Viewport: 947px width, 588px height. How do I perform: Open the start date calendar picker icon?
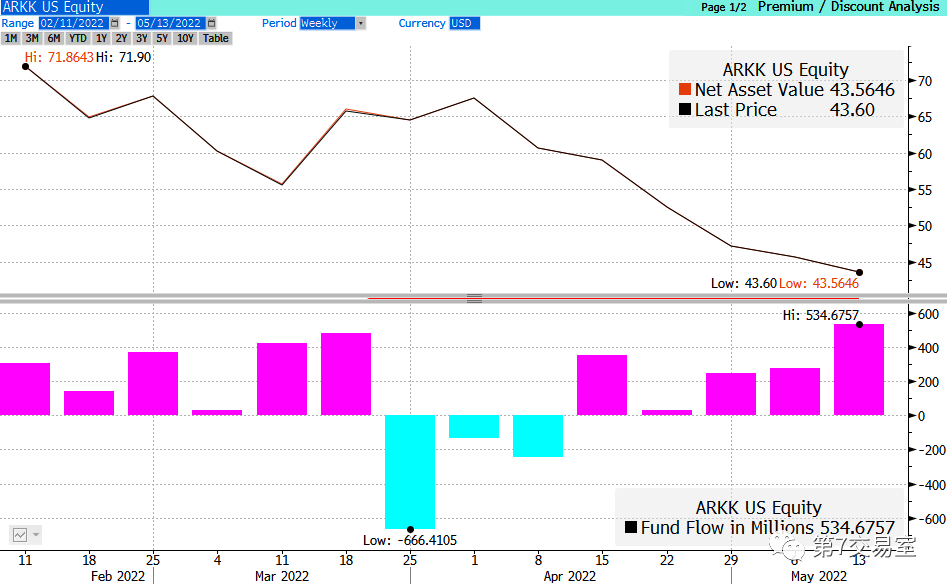[115, 23]
